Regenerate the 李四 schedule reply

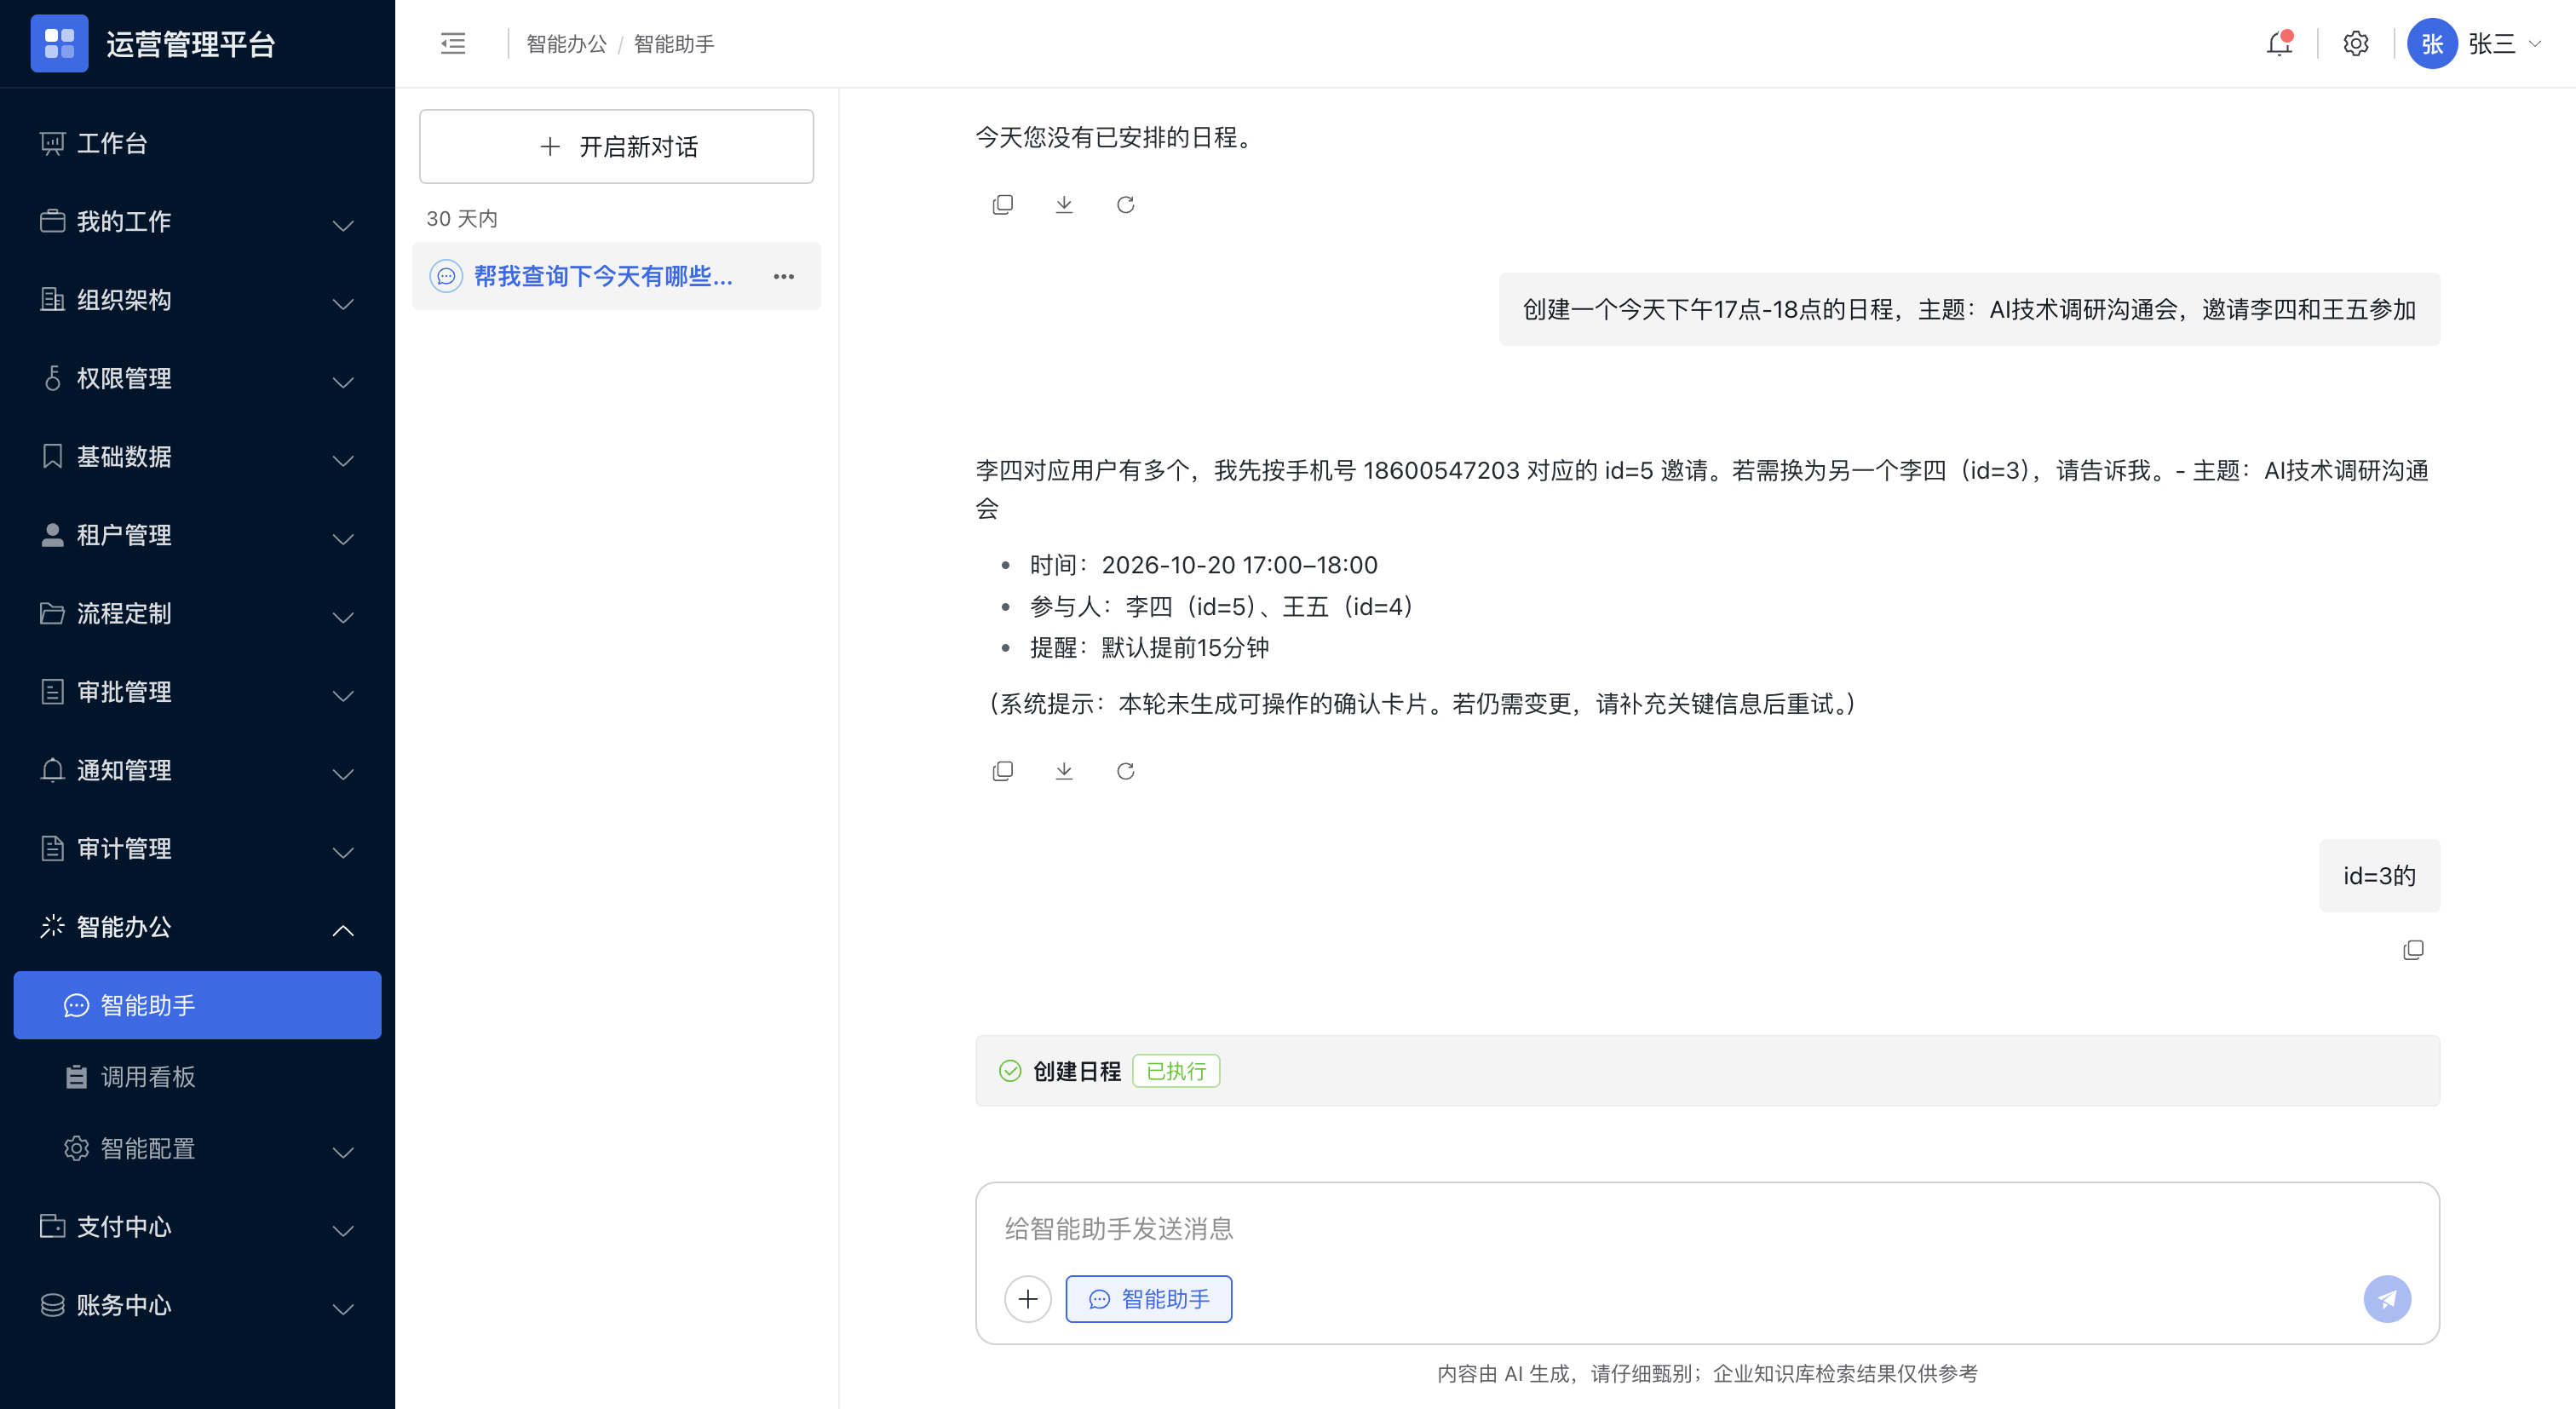[1125, 770]
